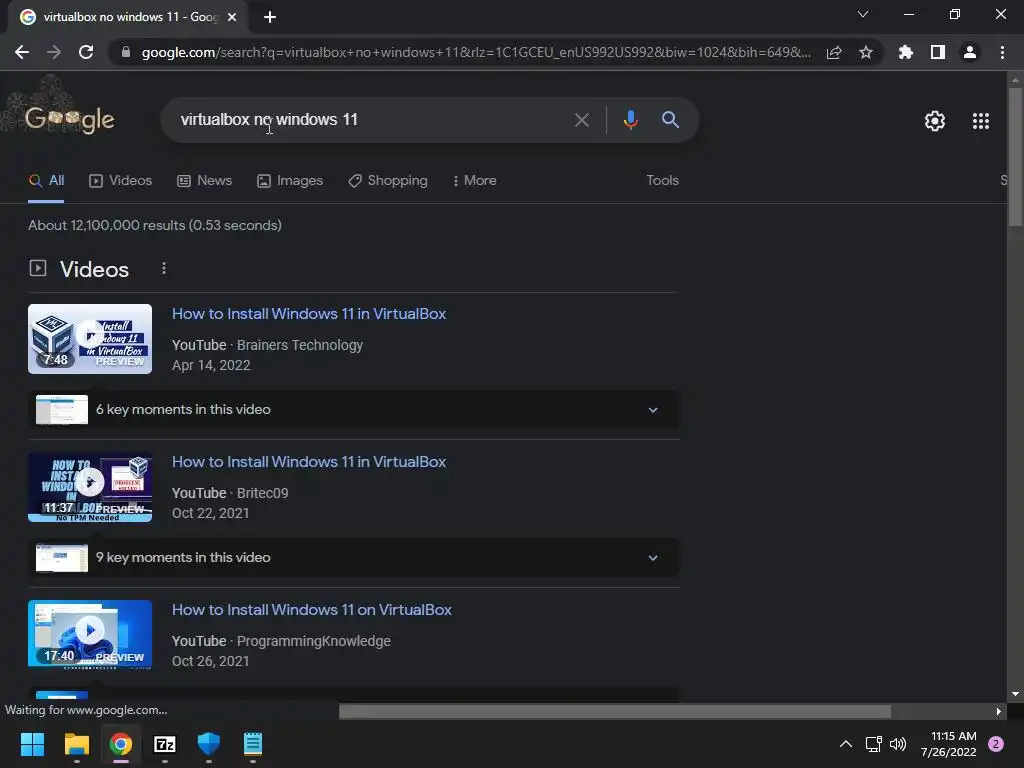This screenshot has height=768, width=1024.
Task: Open the ProgrammingKnowledge video link
Action: (312, 610)
